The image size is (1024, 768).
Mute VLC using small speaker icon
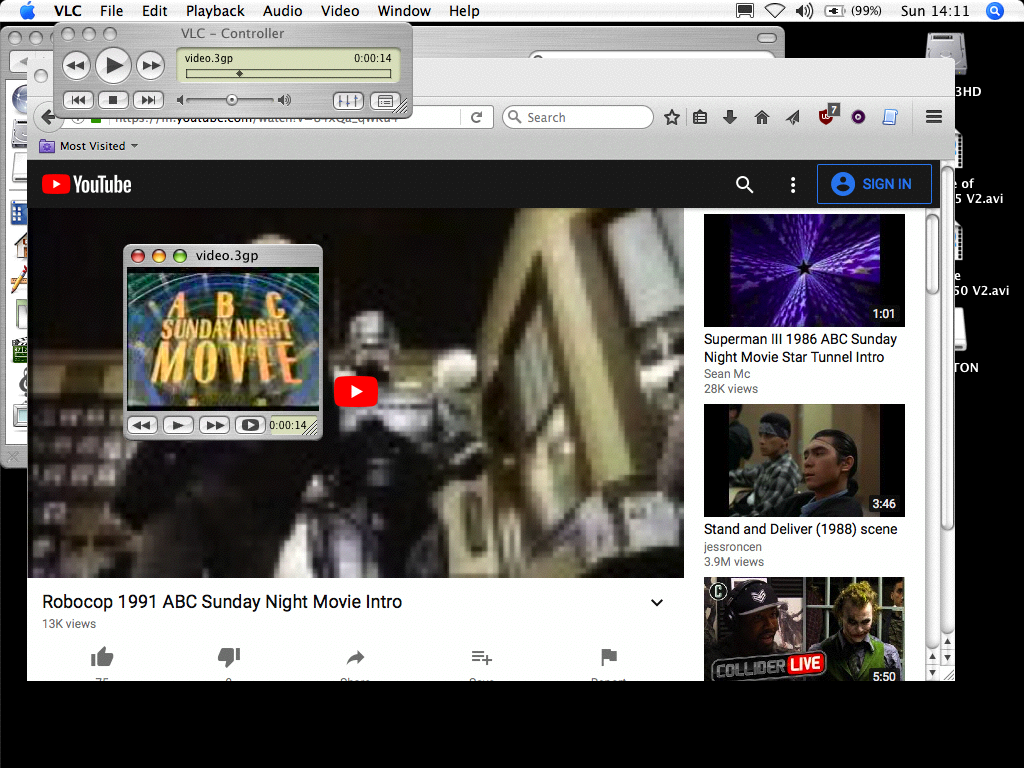coord(180,100)
